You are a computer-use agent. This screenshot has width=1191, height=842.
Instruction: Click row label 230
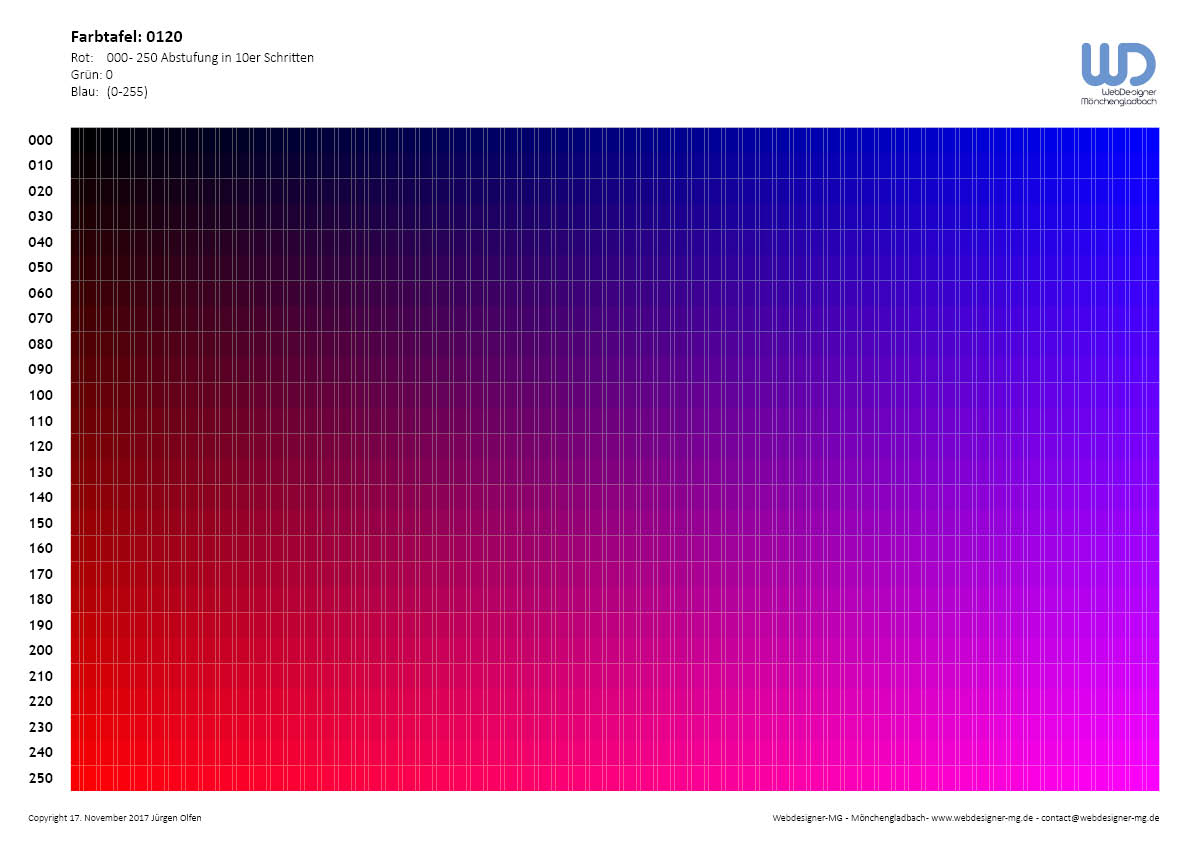[41, 727]
